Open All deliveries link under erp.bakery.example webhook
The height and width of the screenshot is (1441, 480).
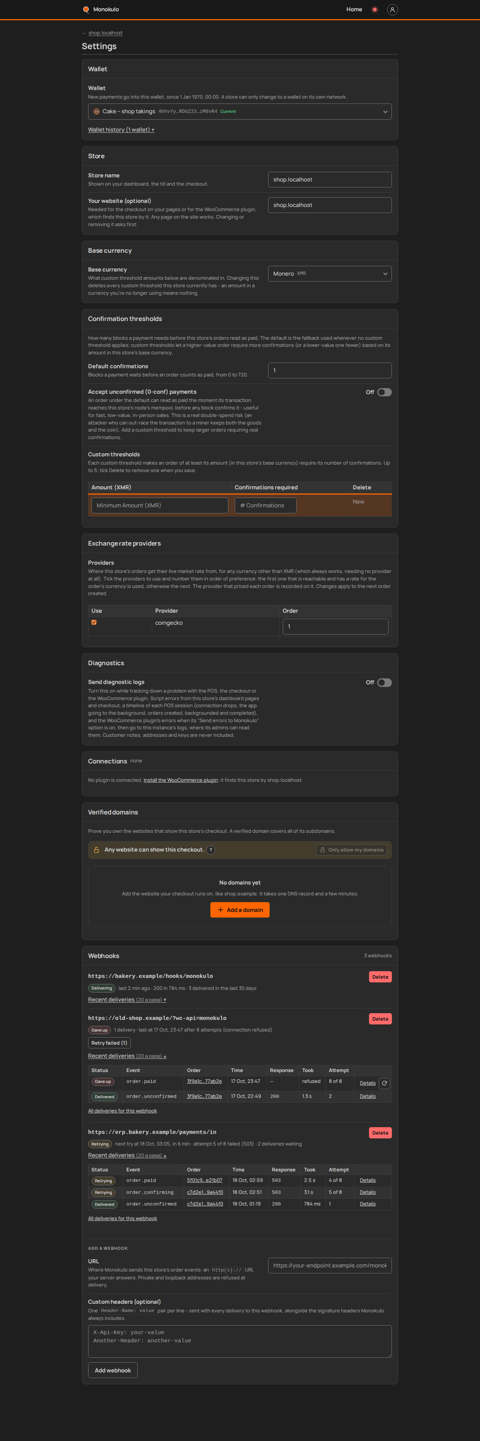click(122, 1218)
